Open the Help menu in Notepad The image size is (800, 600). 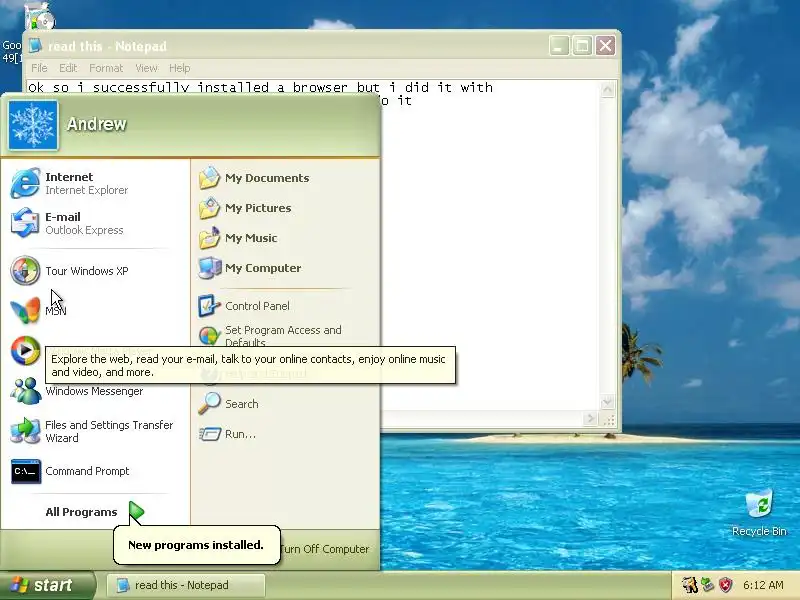tap(180, 68)
